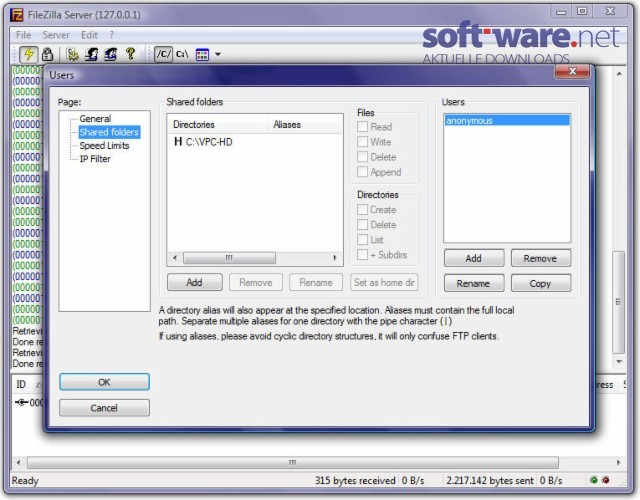Click shared folders horizontal scrollbar thumb
Image resolution: width=640 pixels, height=500 pixels.
click(x=229, y=258)
